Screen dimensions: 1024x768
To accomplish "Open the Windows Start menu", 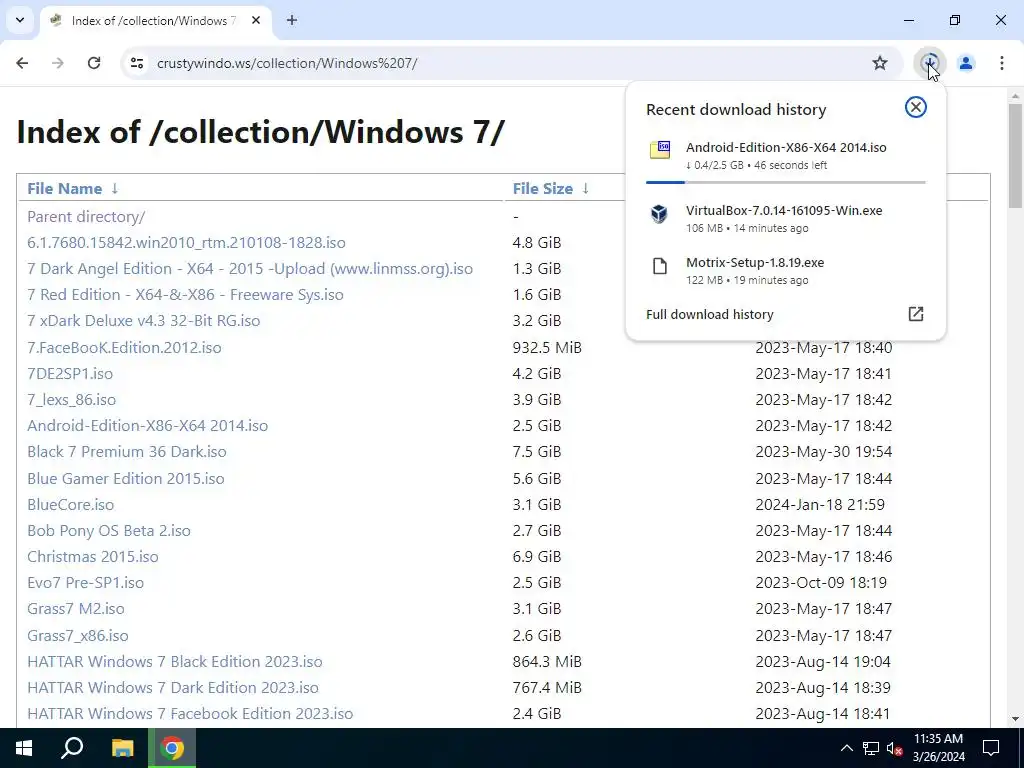I will 24,748.
